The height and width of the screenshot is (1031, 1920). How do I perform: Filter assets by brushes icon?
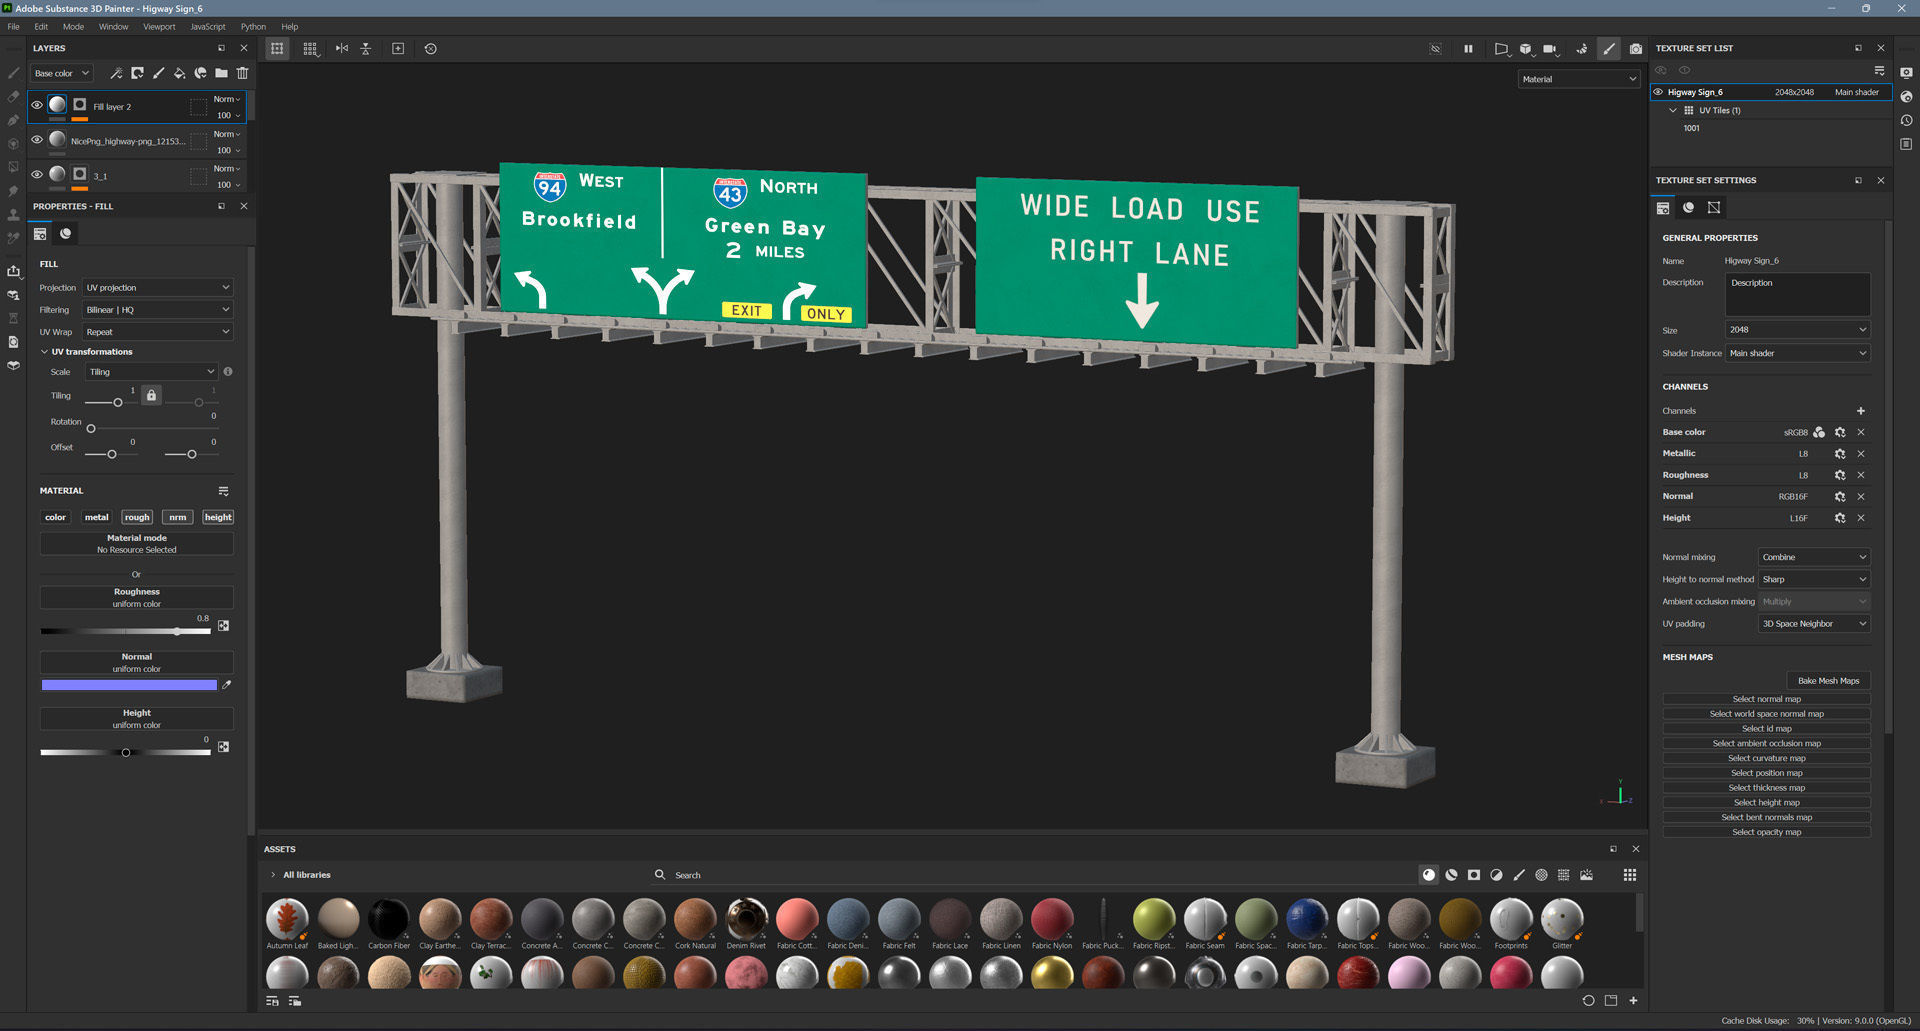[x=1519, y=875]
